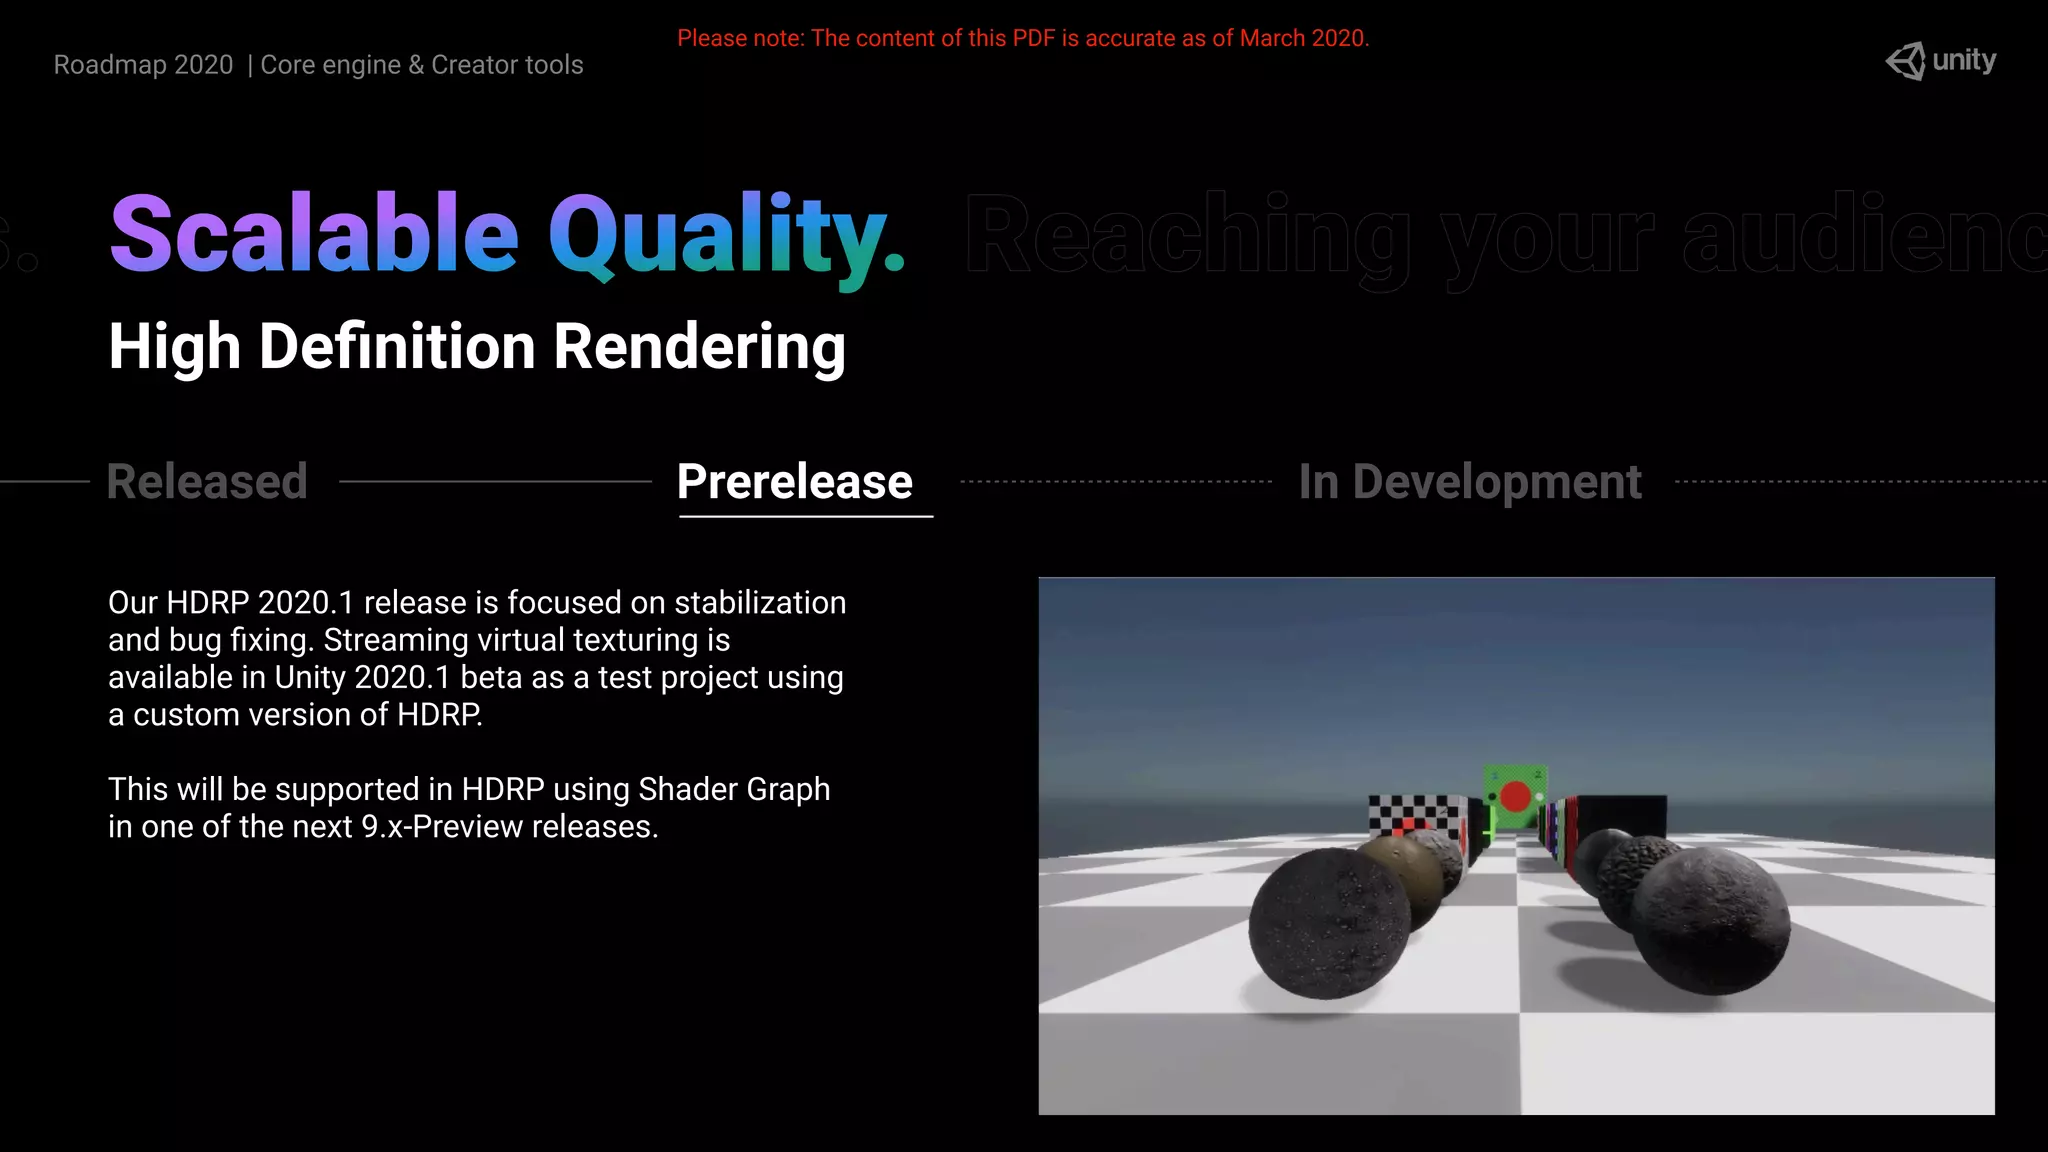The width and height of the screenshot is (2048, 1152).
Task: Click the Unity logo icon
Action: tap(1905, 61)
